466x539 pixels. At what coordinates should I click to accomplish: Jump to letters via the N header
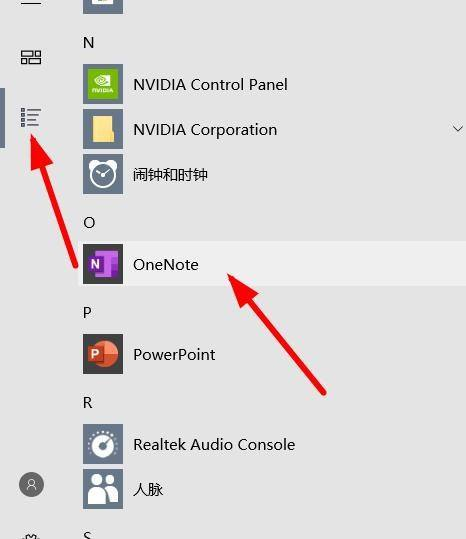pos(88,43)
